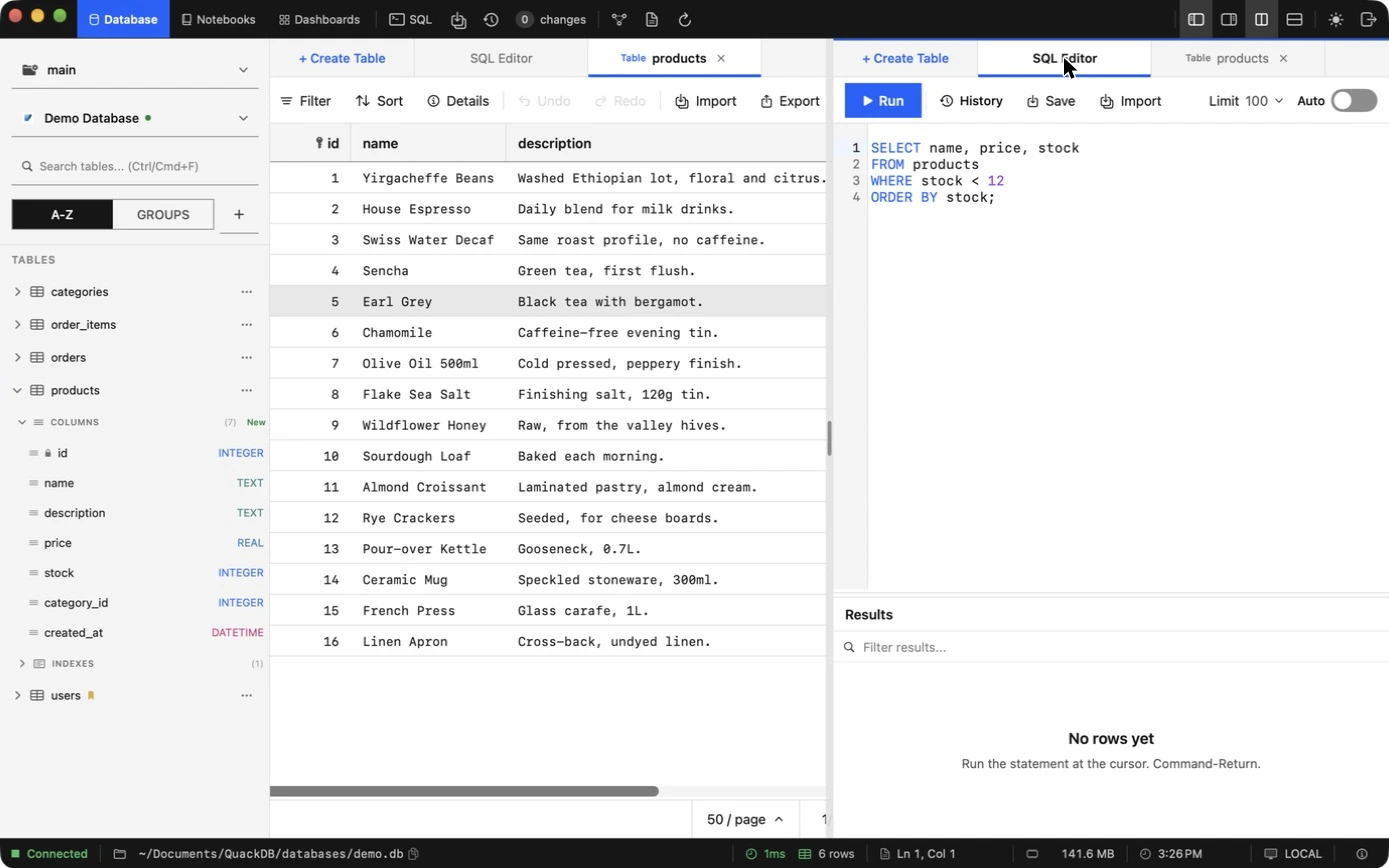Click Create Table tab in left pane
Screen dimensions: 1389x868
point(342,58)
